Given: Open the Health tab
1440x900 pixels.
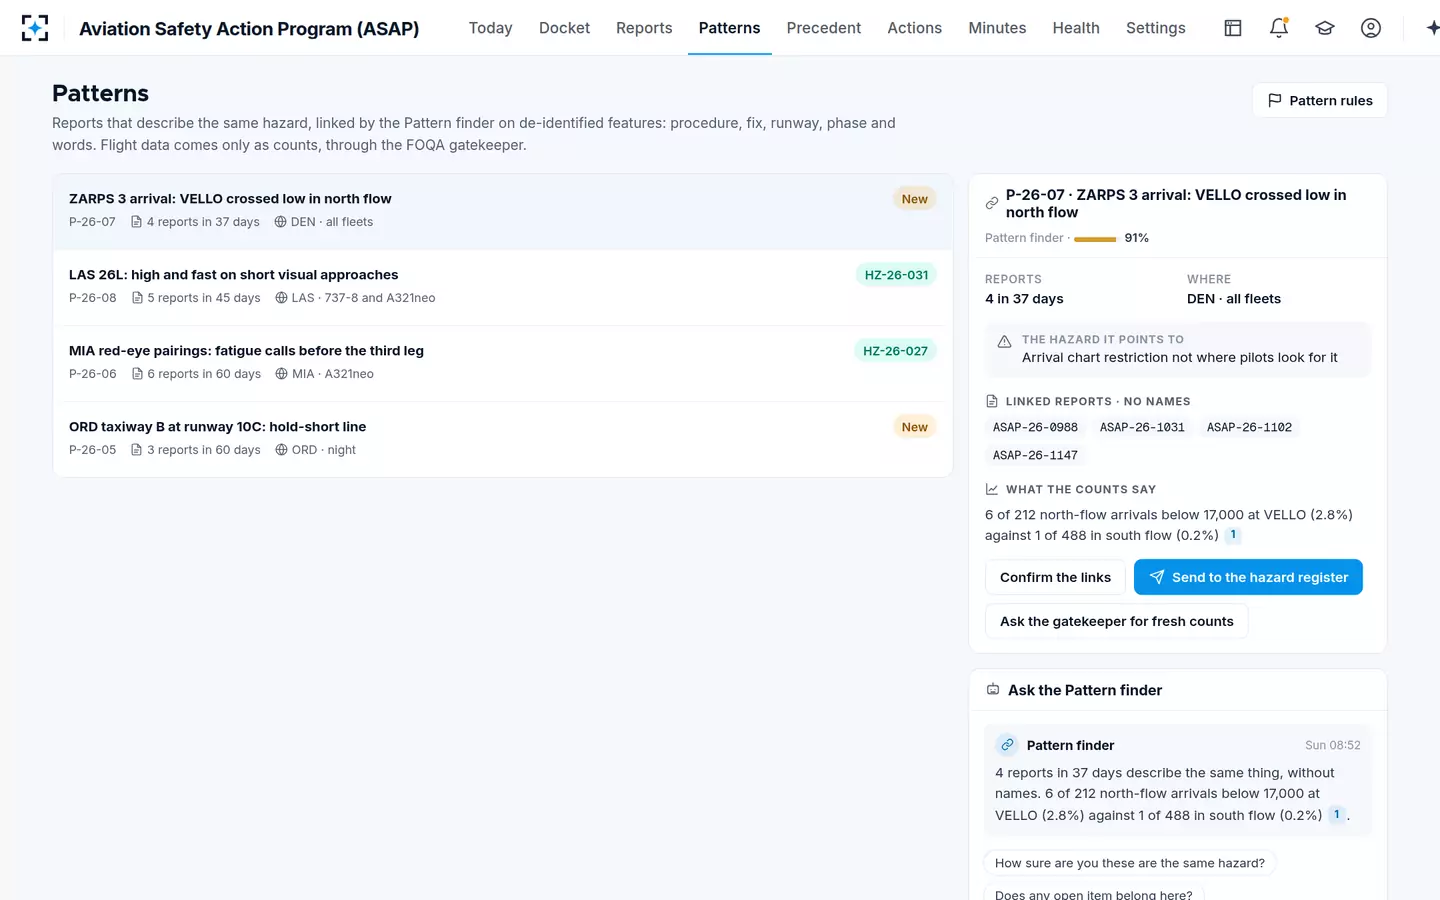Looking at the screenshot, I should [x=1076, y=28].
